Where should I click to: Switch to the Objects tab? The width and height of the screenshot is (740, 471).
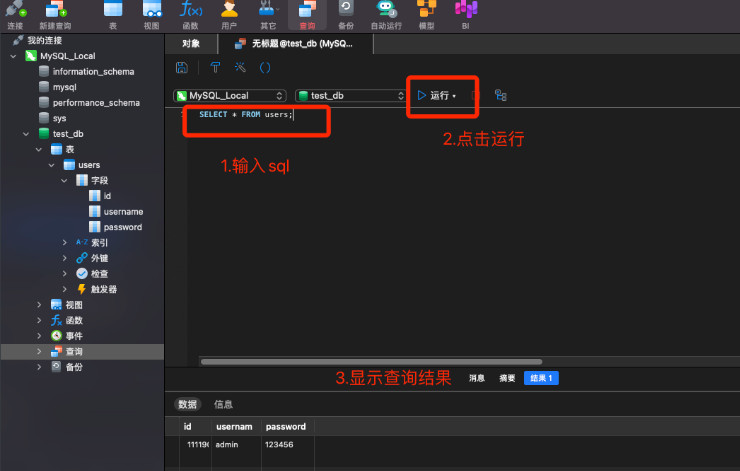[191, 43]
